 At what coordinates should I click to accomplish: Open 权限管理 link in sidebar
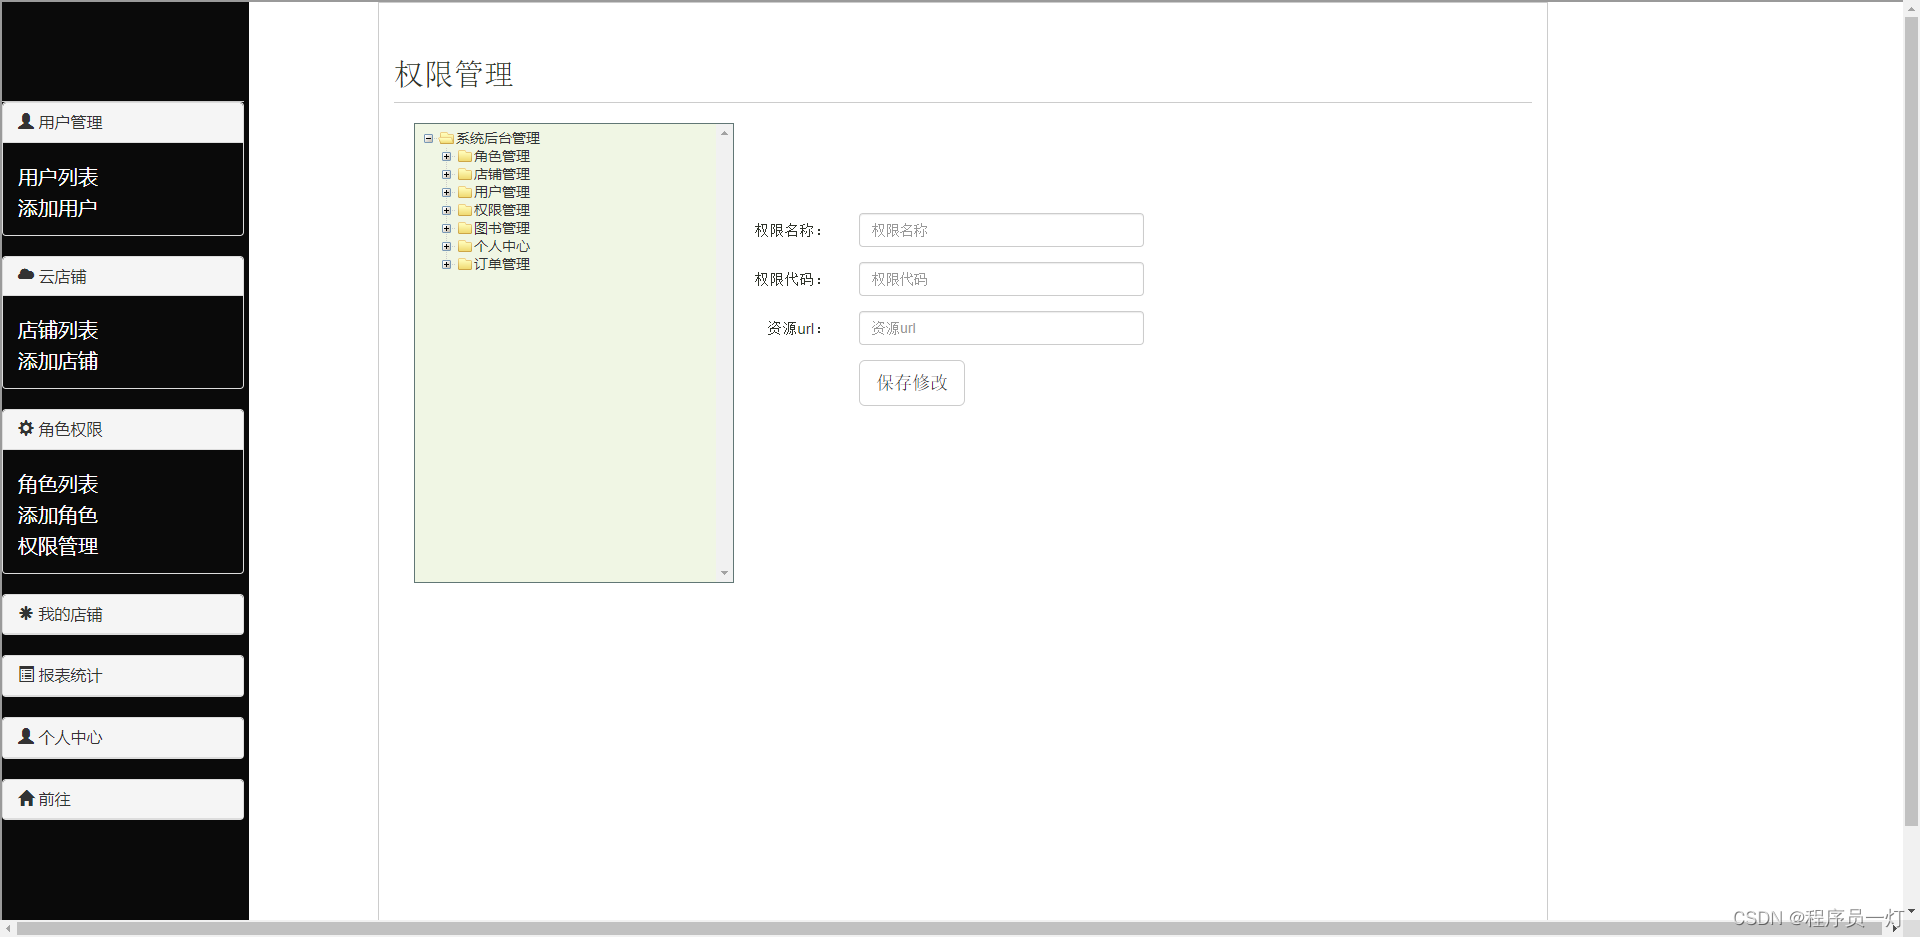pos(58,546)
